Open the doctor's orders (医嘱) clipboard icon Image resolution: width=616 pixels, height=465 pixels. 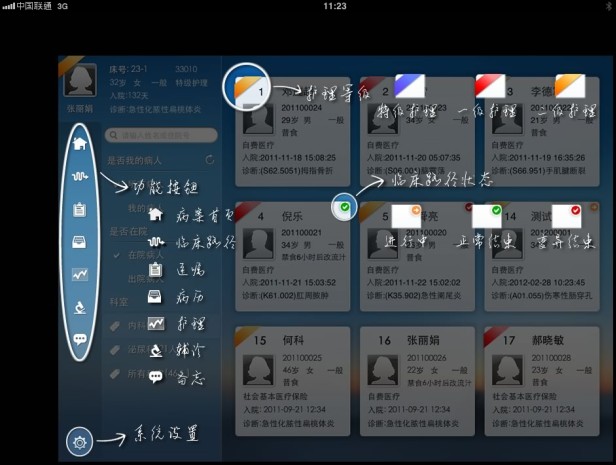click(x=80, y=209)
